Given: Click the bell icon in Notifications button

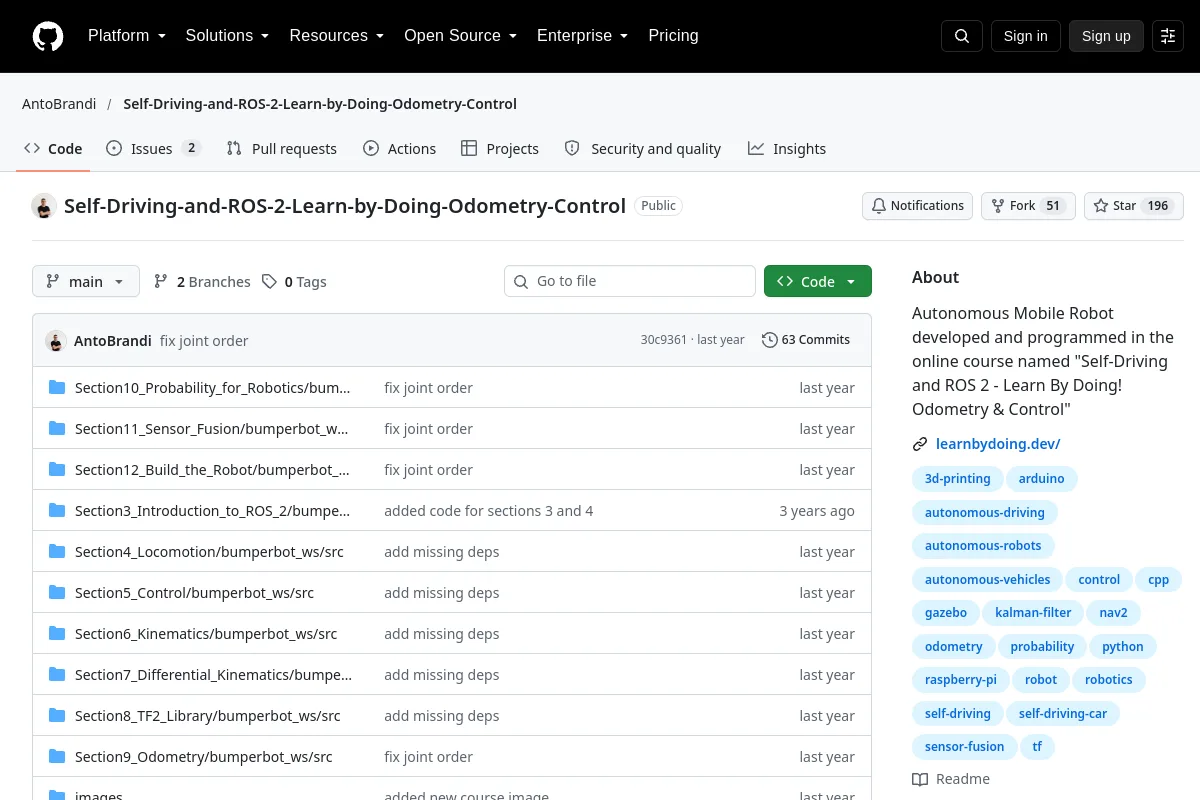Looking at the screenshot, I should 879,206.
